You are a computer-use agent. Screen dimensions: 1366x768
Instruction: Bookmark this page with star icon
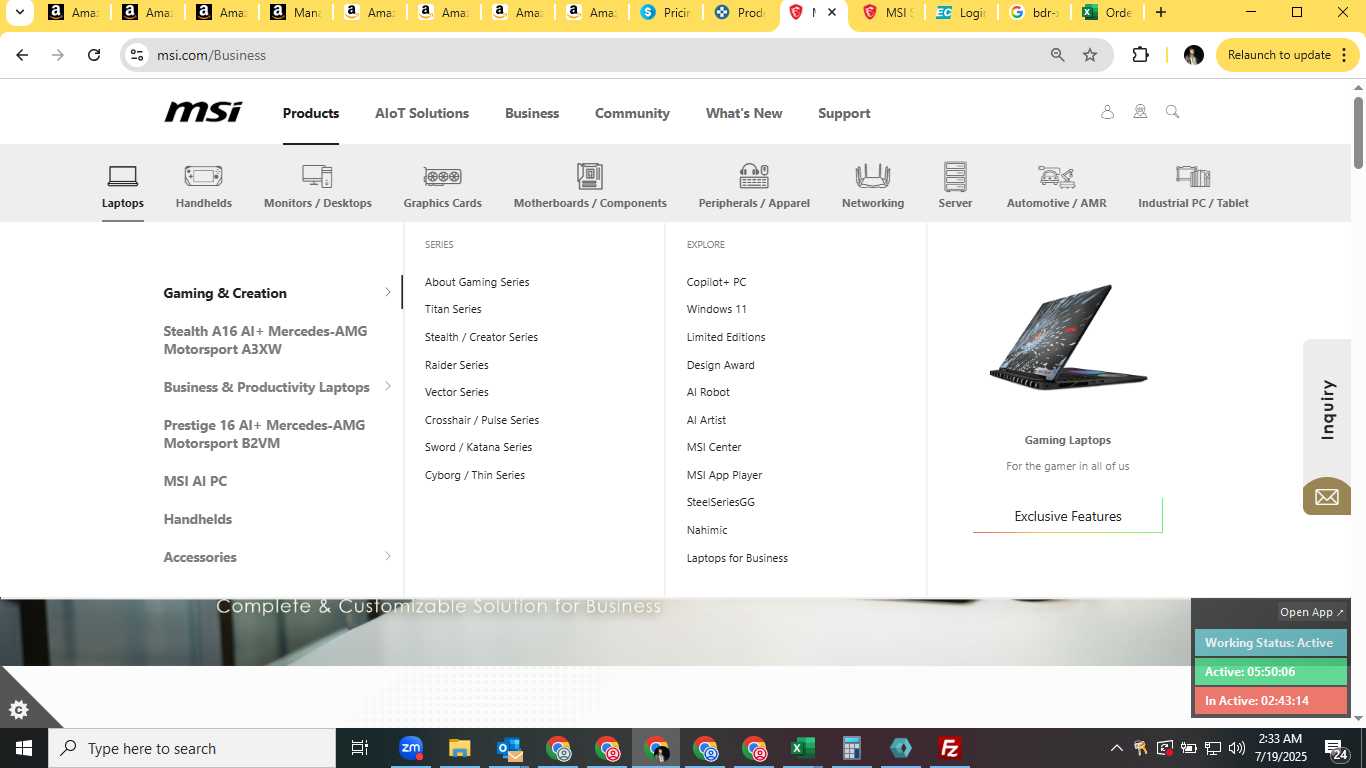click(1090, 55)
